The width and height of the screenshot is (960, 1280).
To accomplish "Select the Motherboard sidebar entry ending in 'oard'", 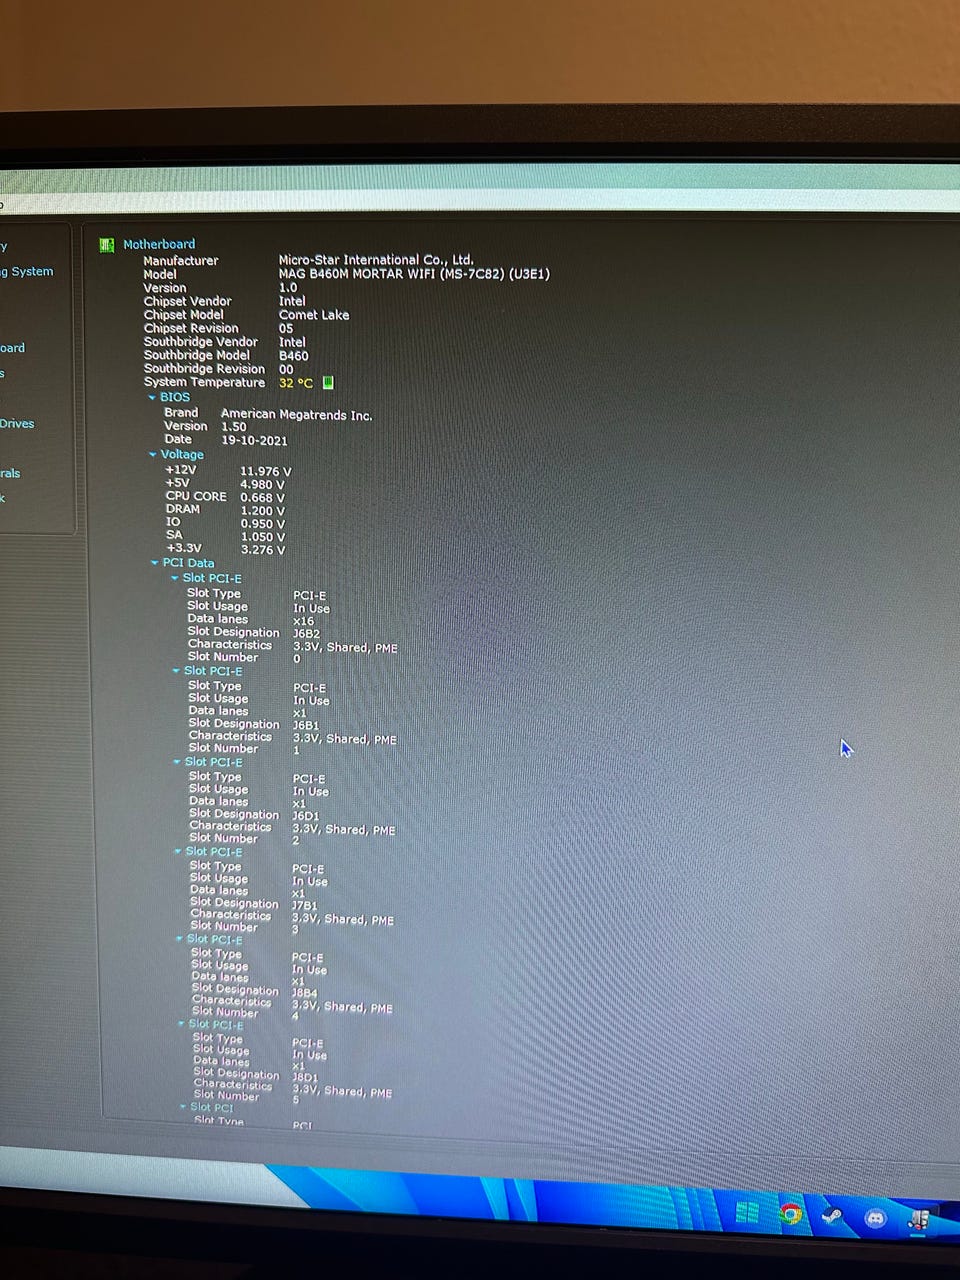I will pos(13,349).
